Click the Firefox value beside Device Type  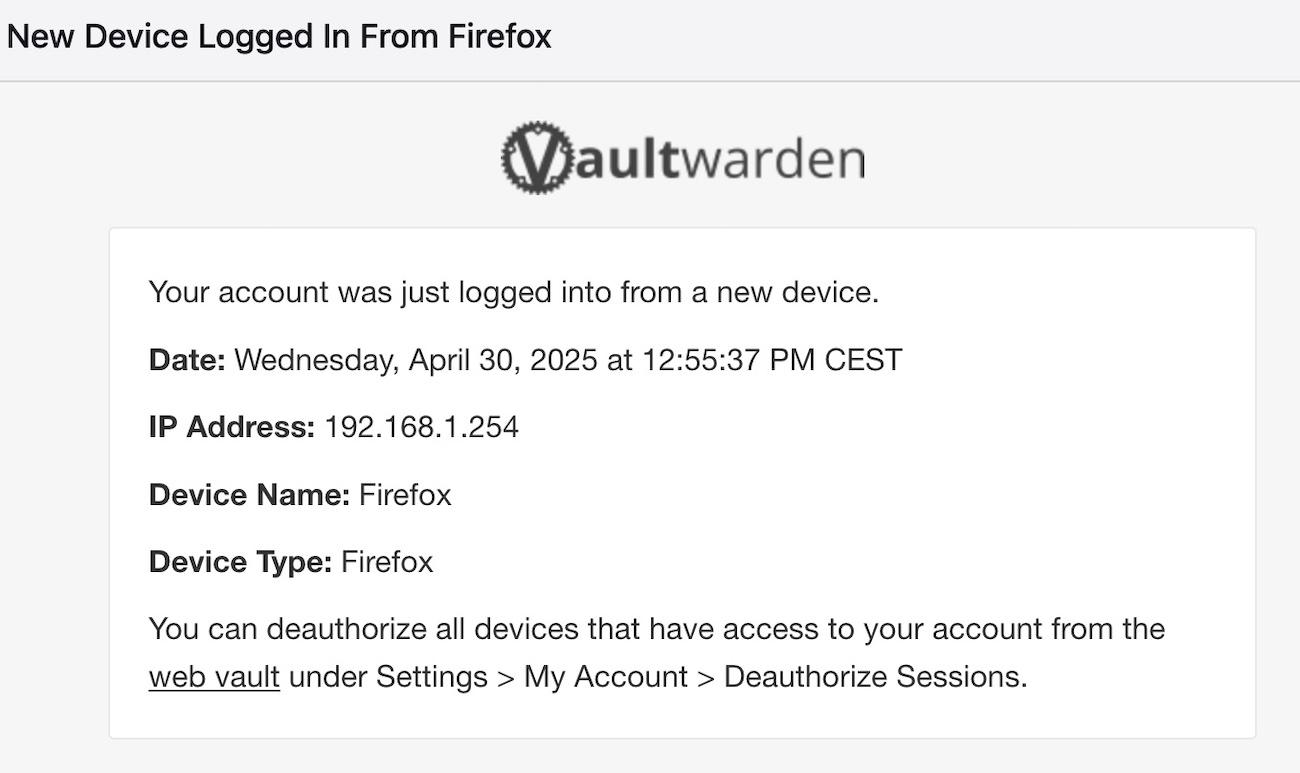coord(387,562)
